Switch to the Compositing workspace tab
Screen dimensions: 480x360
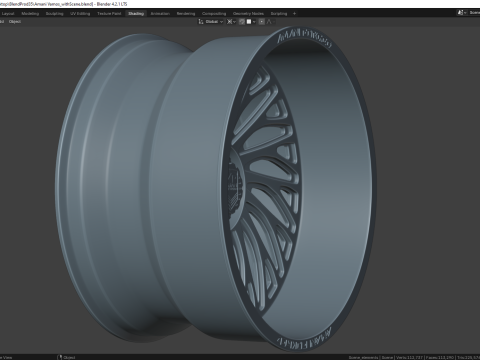click(x=214, y=14)
